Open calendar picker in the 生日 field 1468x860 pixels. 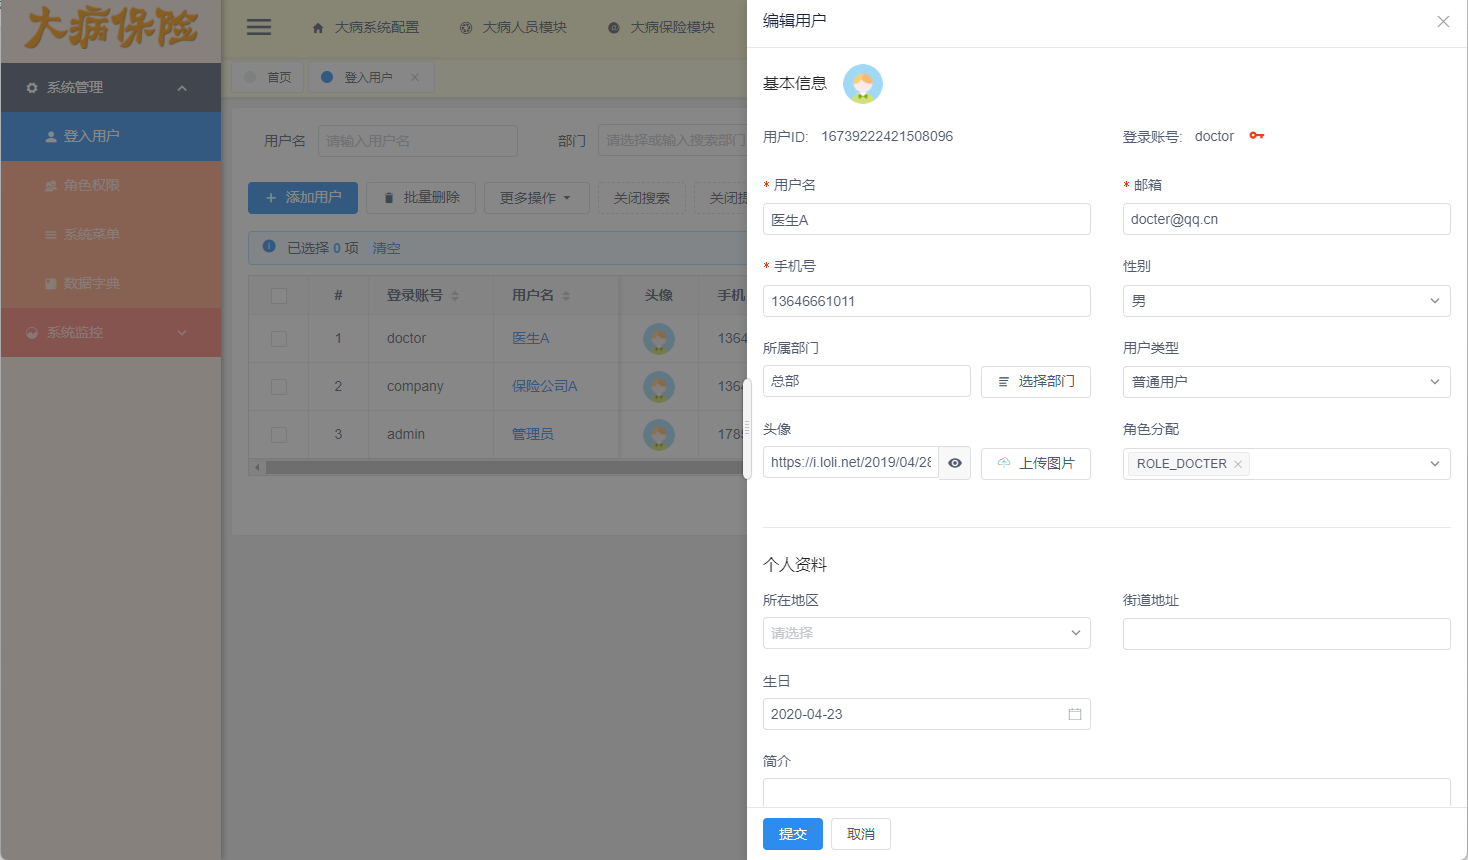pos(1075,713)
